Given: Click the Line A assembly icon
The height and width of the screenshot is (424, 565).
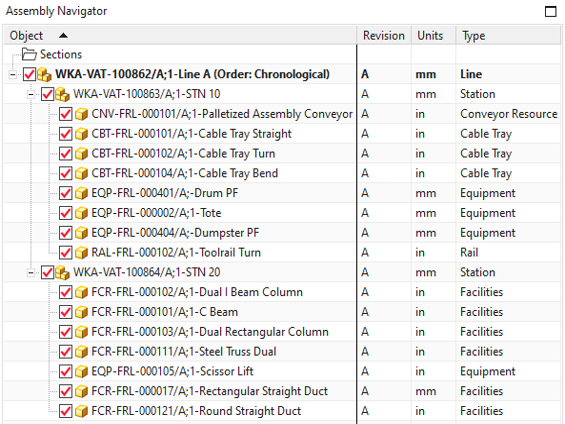Looking at the screenshot, I should pyautogui.click(x=44, y=74).
